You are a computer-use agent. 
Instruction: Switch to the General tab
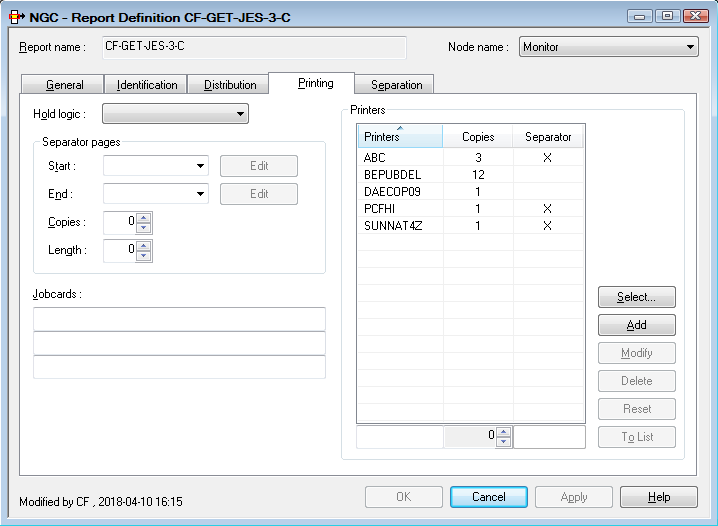pos(63,85)
